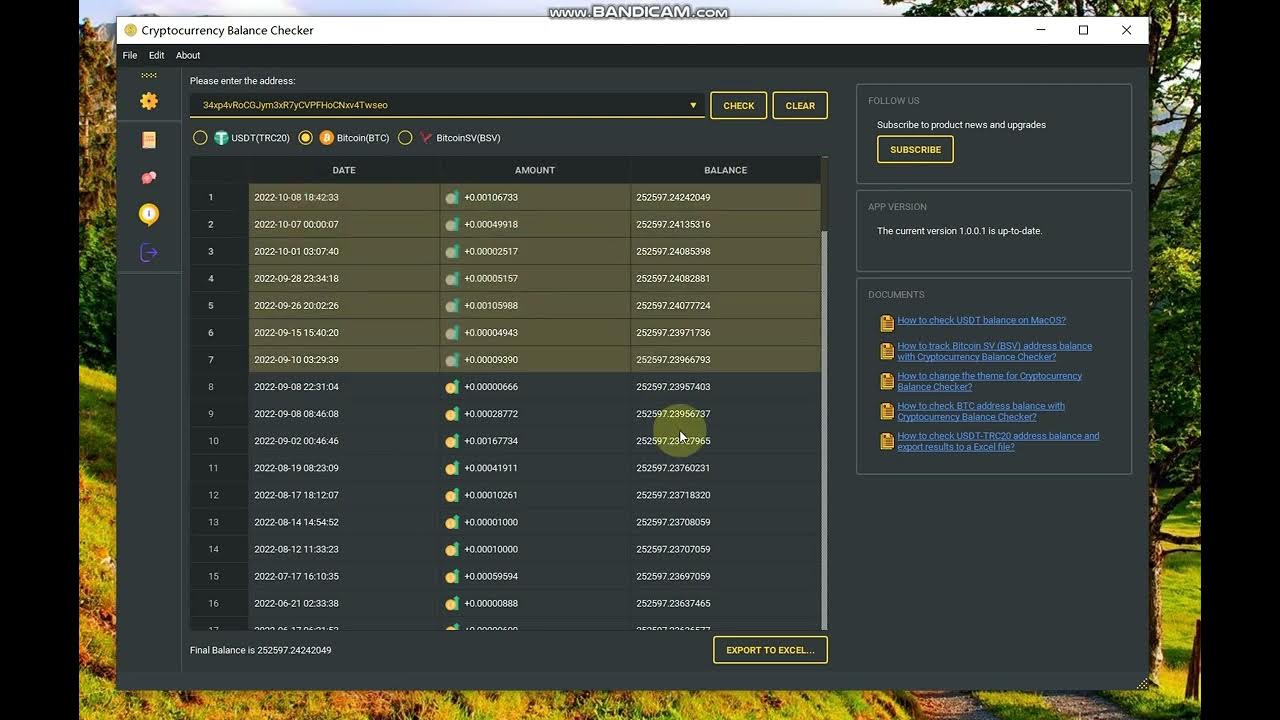This screenshot has height=720, width=1280.
Task: Open the File menu
Action: [130, 55]
